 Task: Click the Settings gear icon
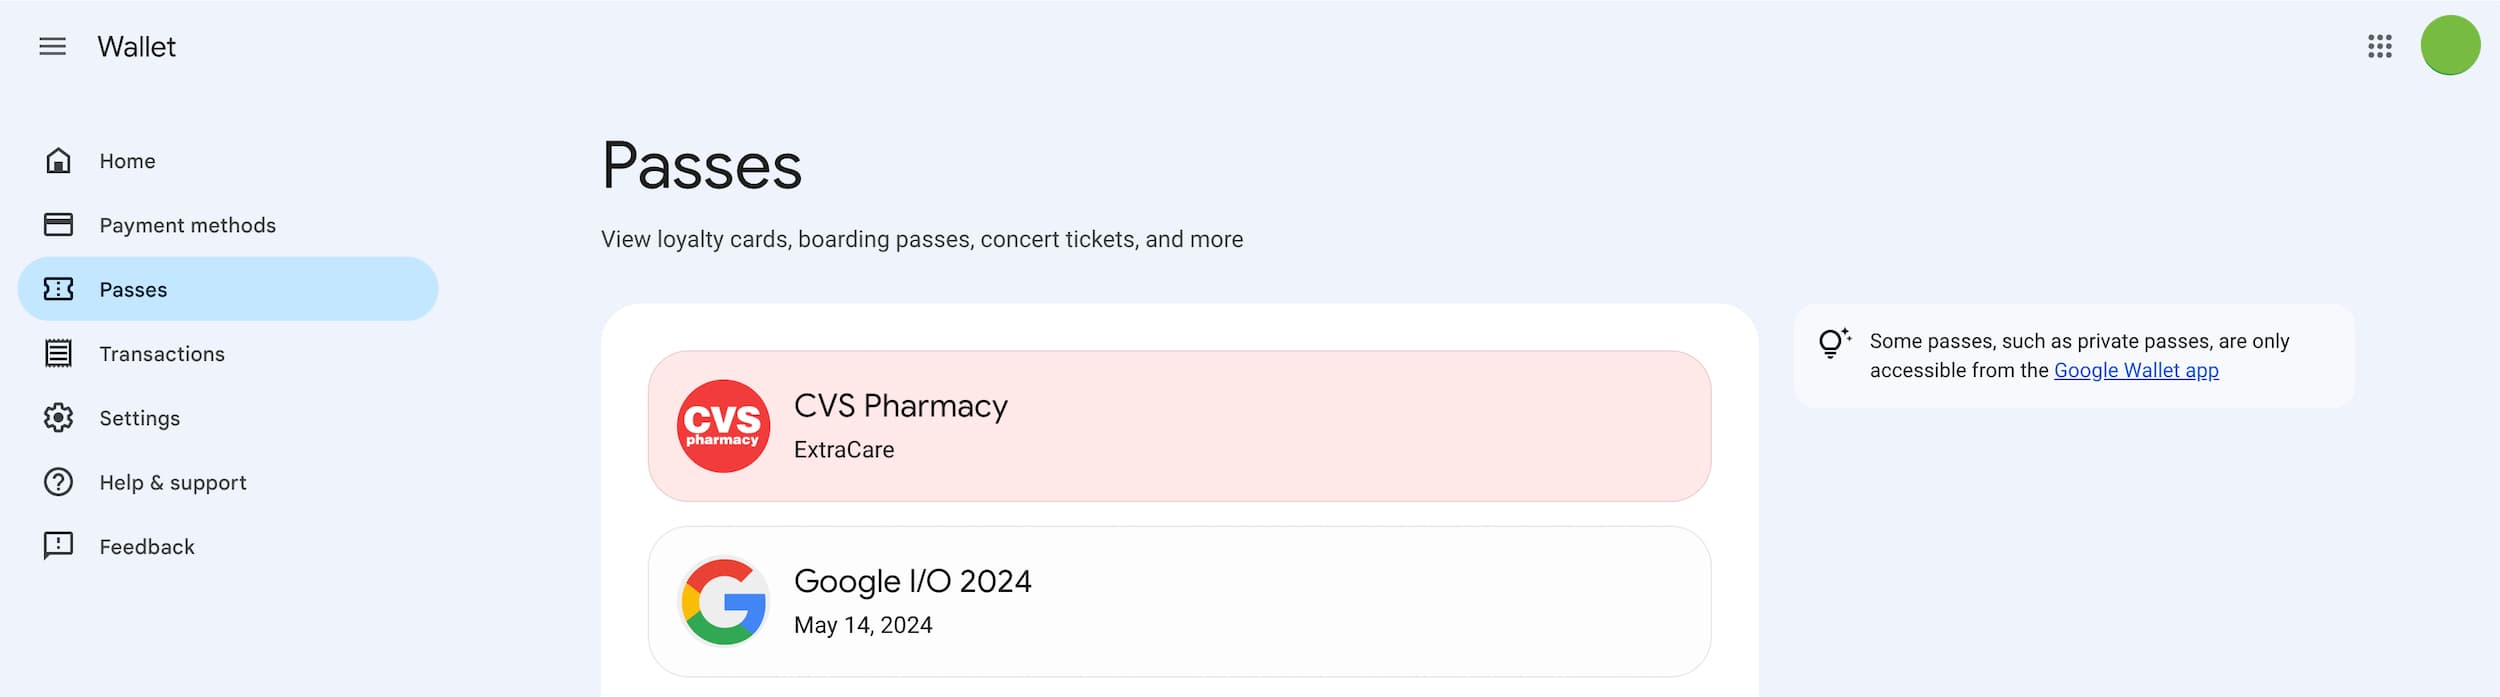58,418
